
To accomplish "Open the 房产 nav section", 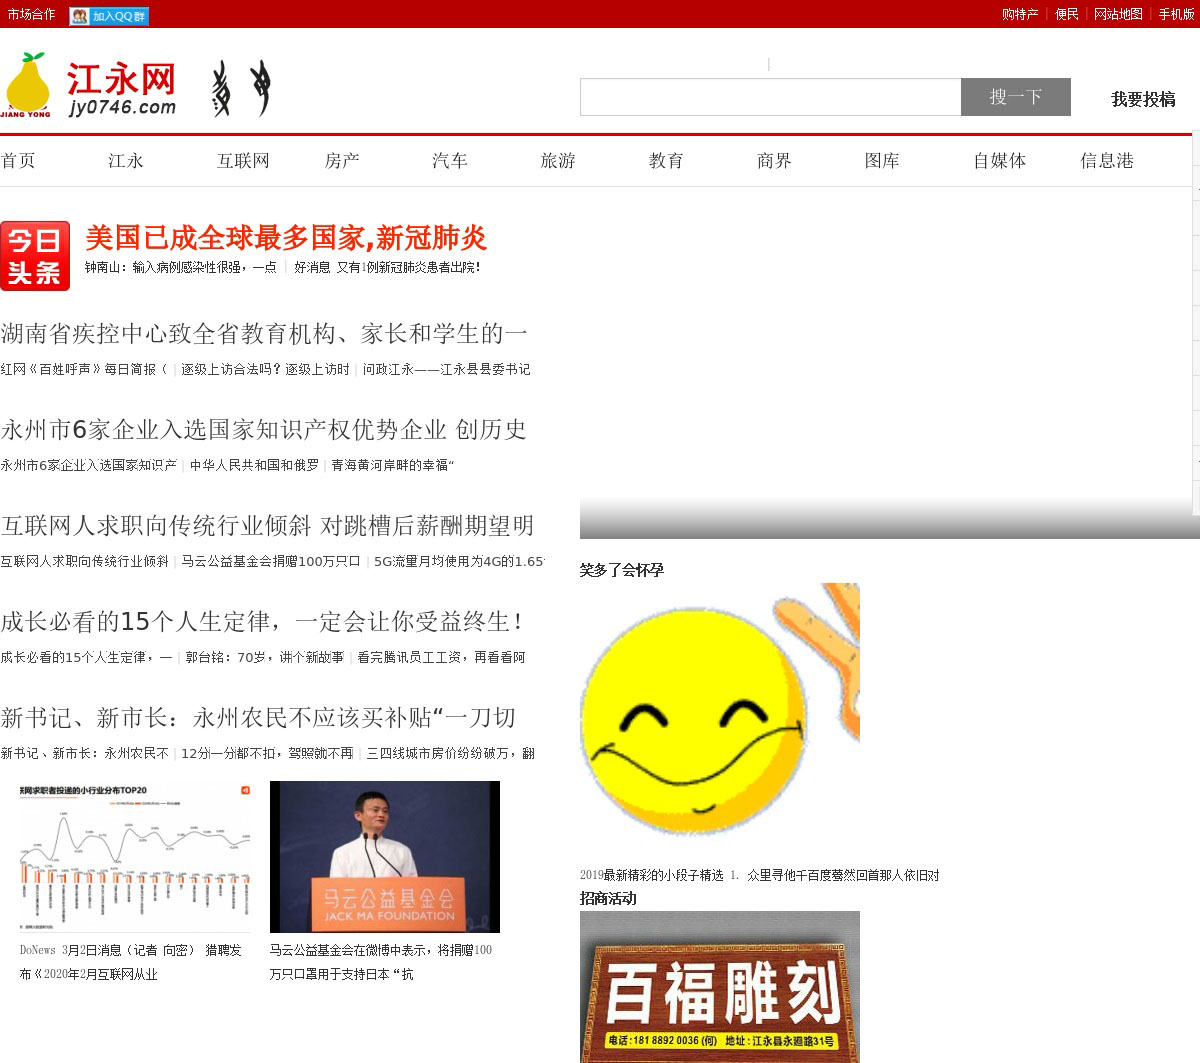I will pyautogui.click(x=342, y=161).
